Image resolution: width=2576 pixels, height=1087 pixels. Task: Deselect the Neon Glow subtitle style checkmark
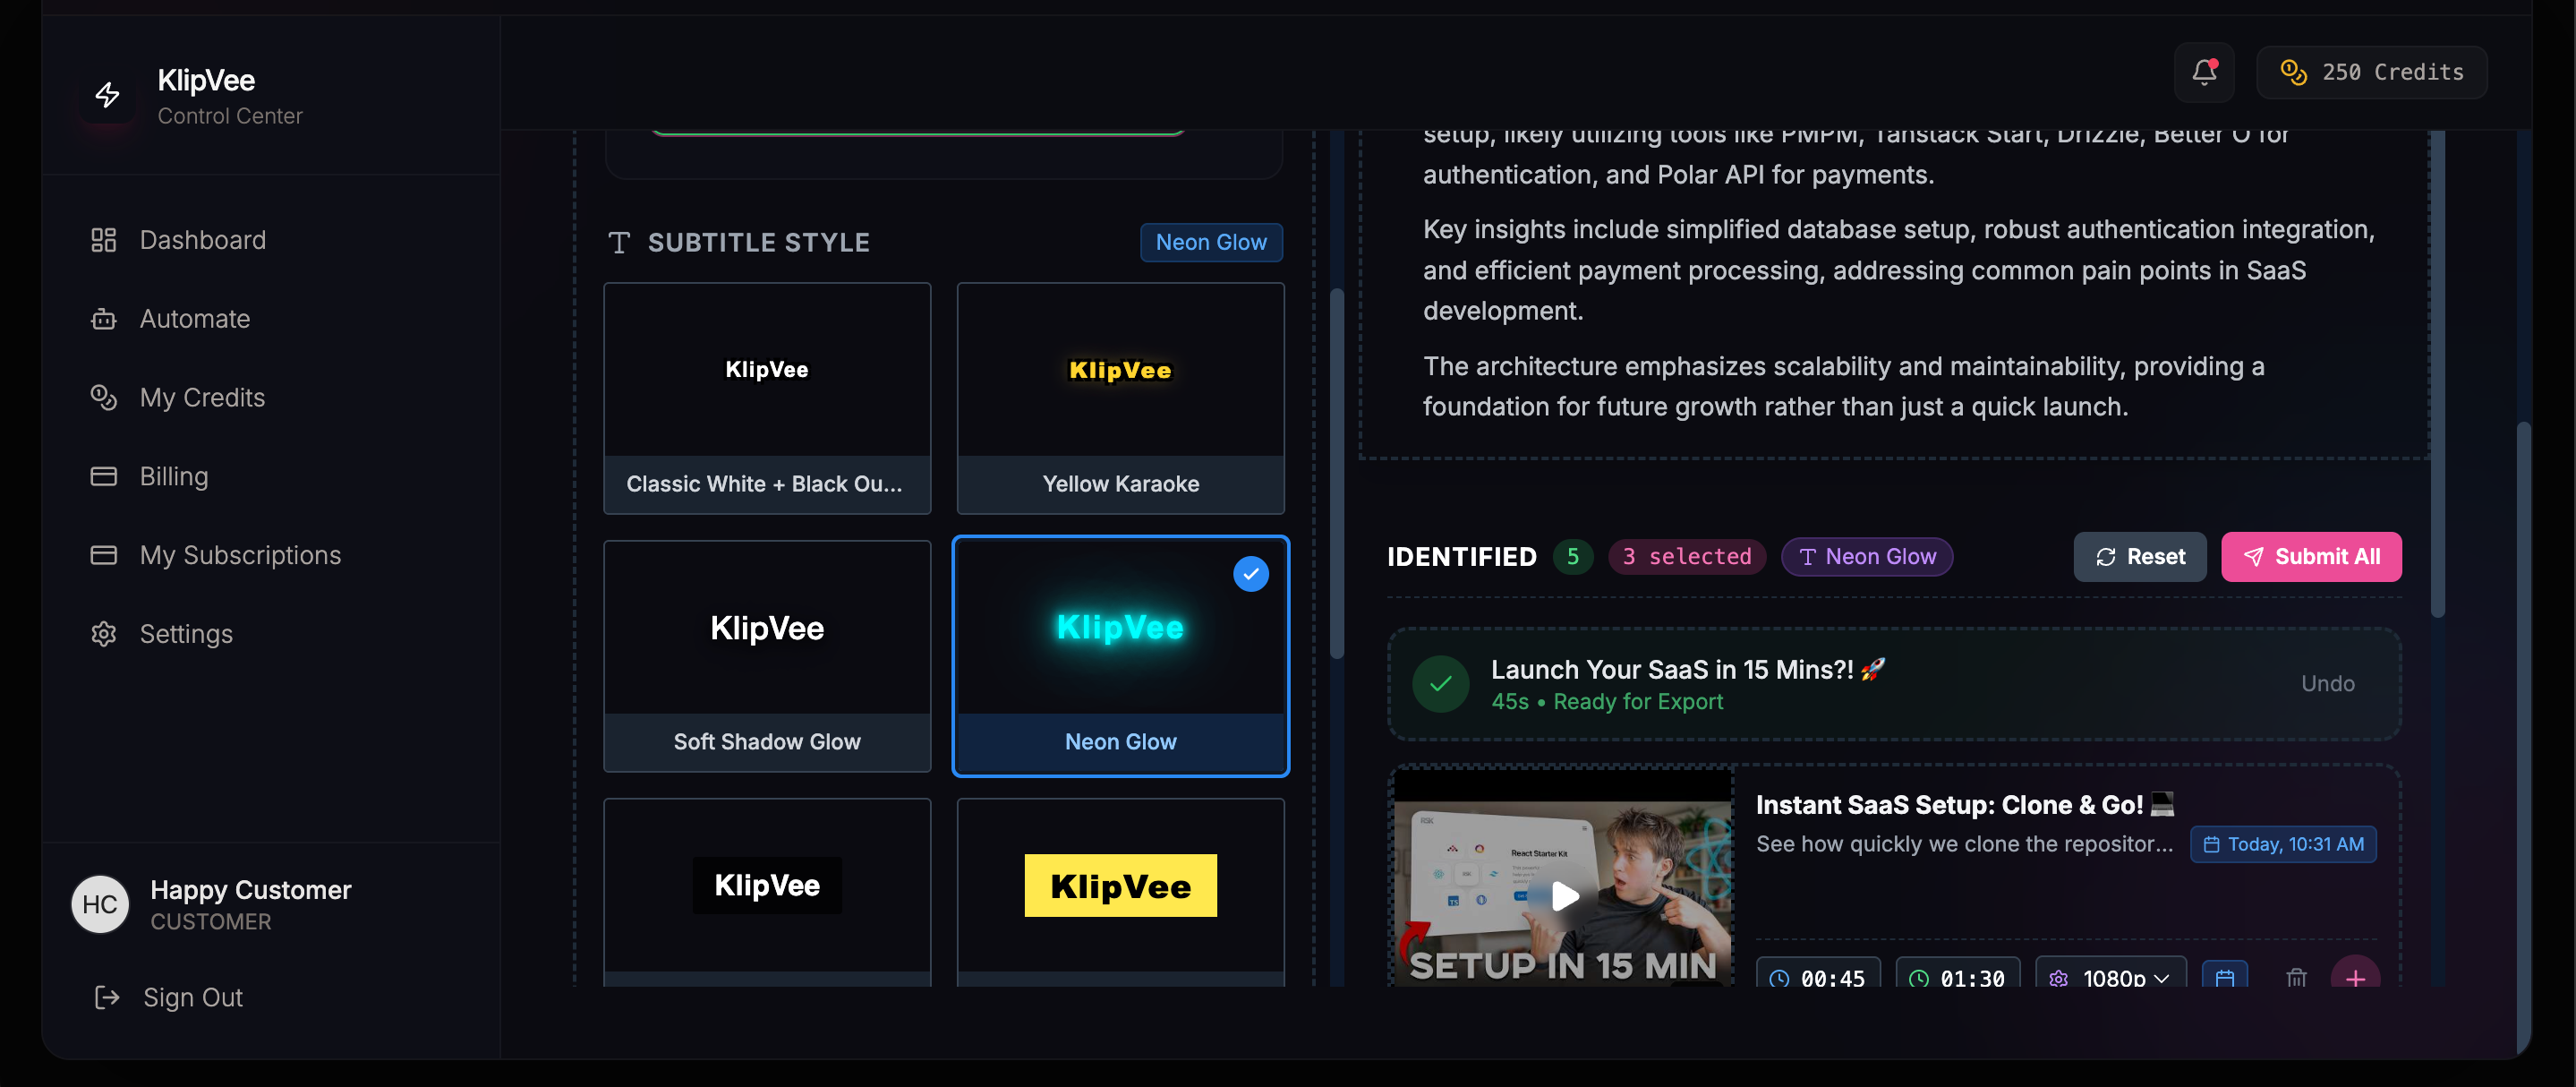point(1251,573)
